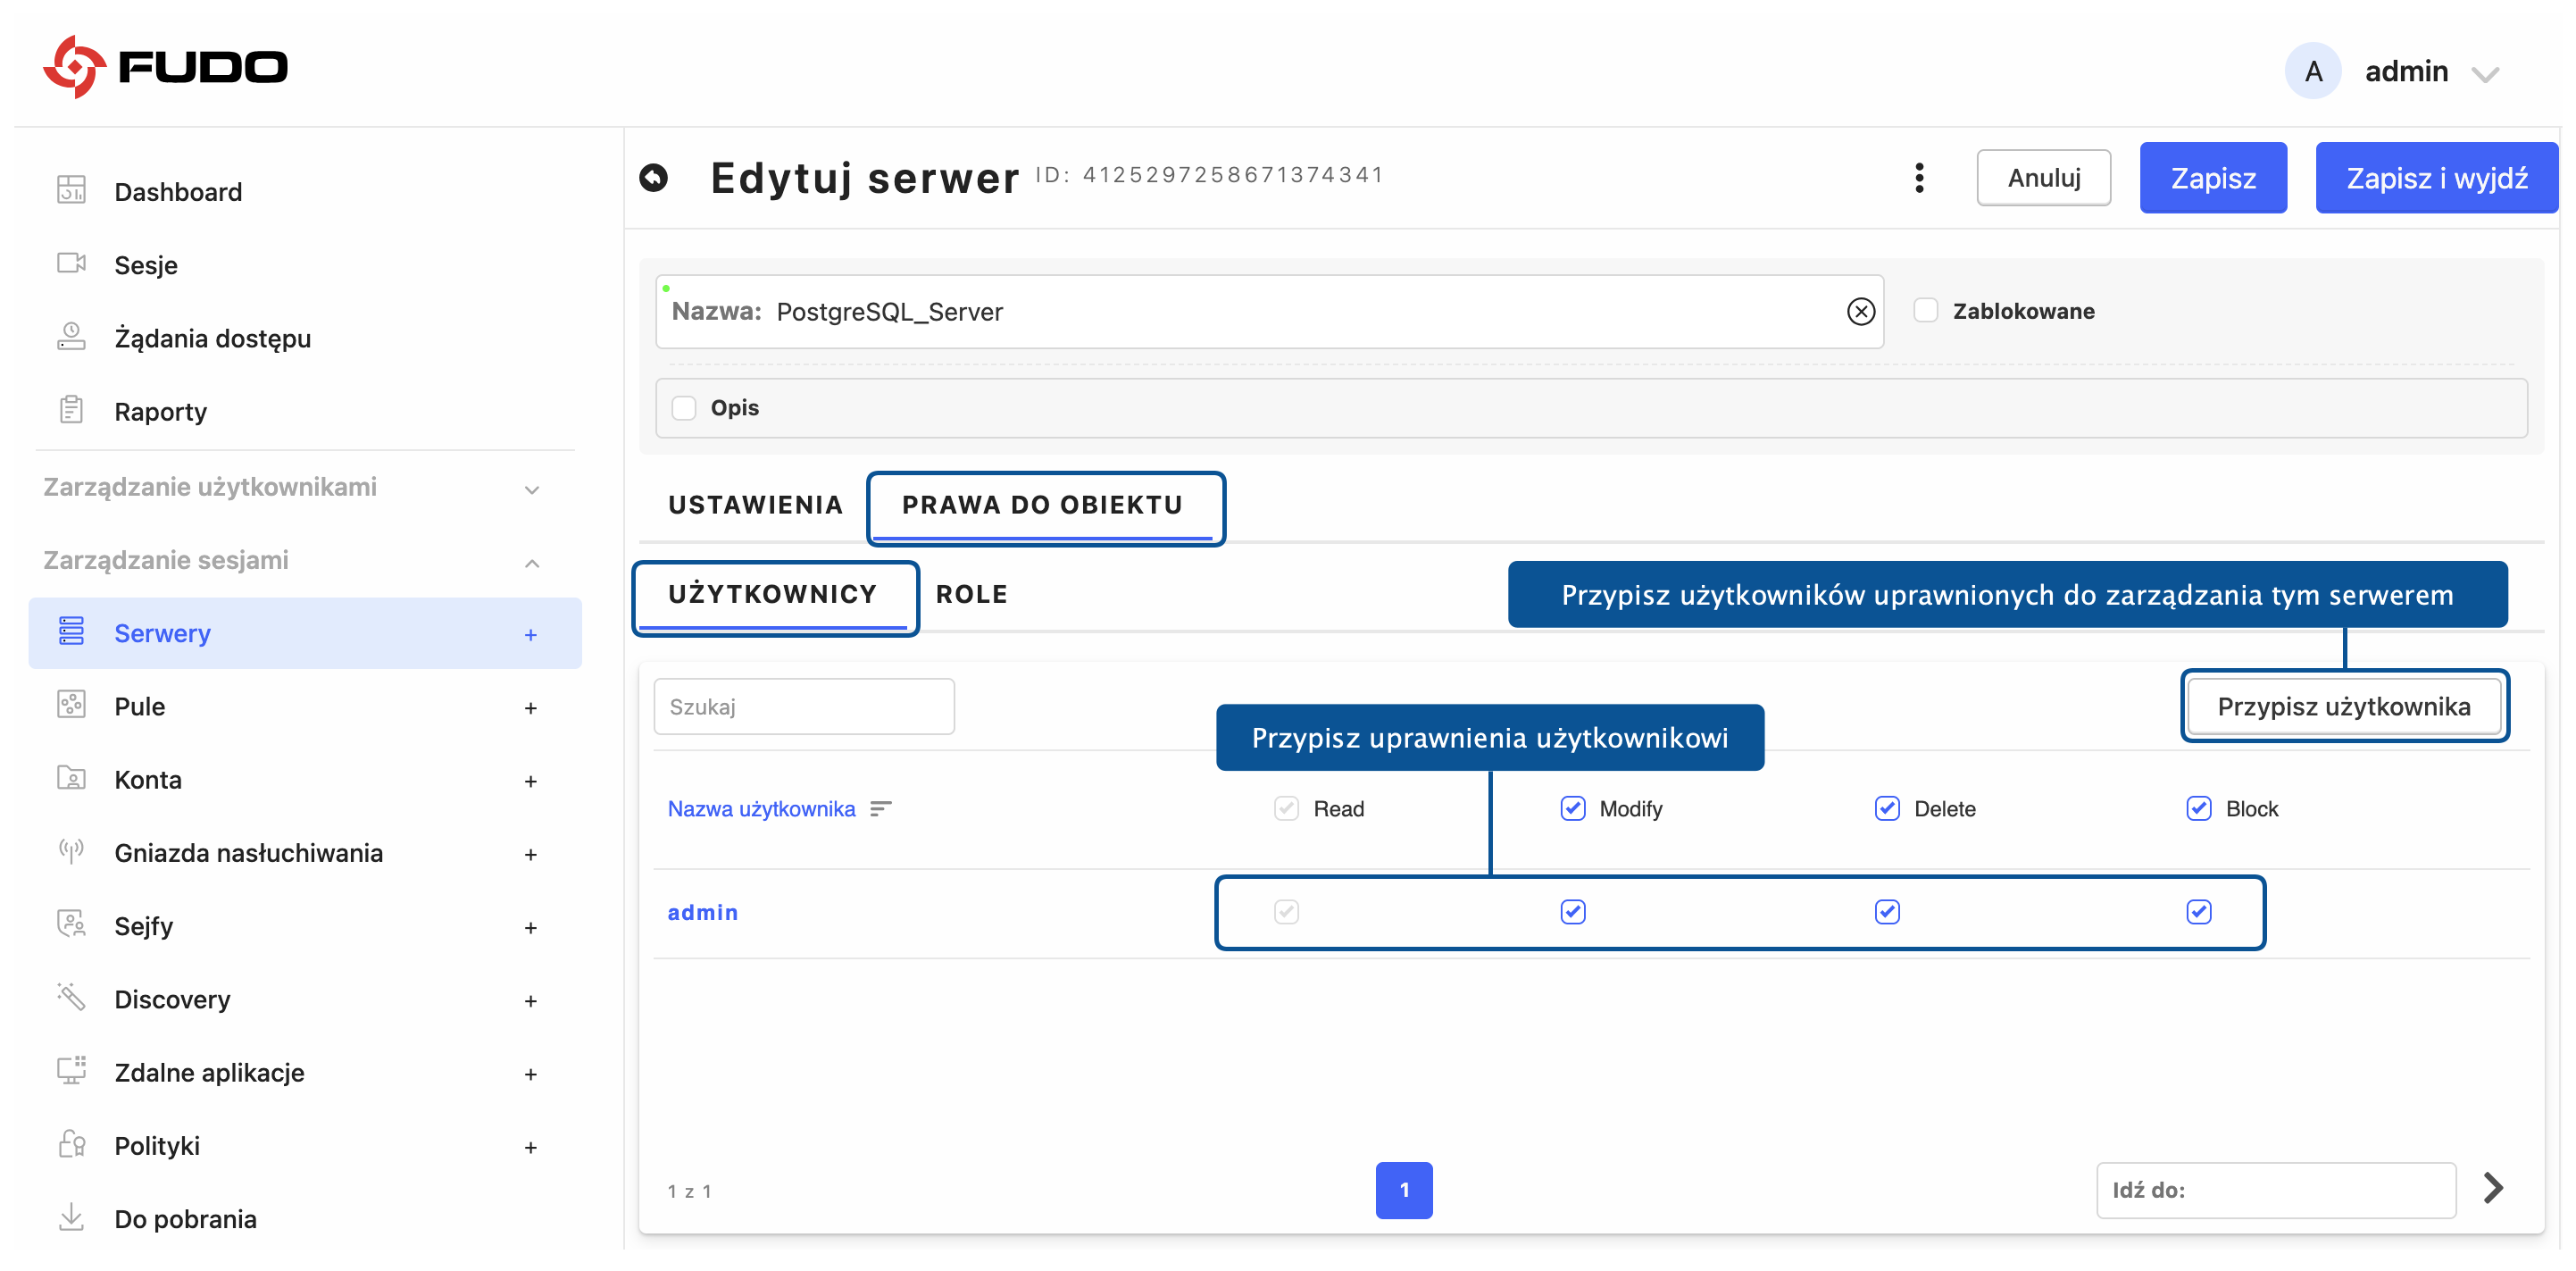Open the Raporty section
The height and width of the screenshot is (1271, 2576).
pos(160,411)
